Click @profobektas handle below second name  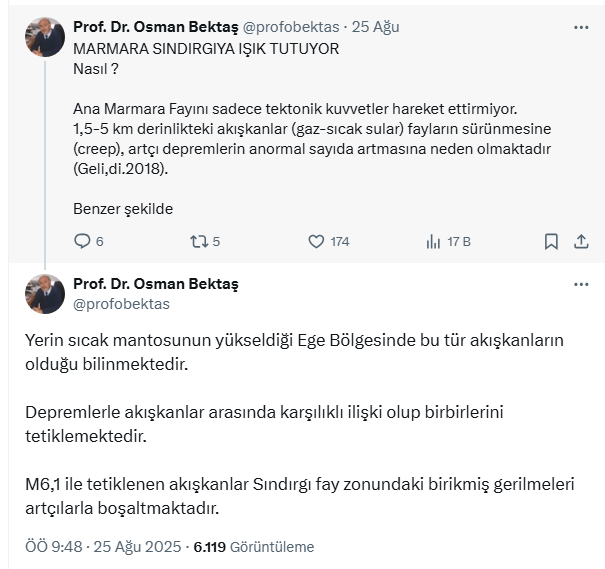coord(122,303)
